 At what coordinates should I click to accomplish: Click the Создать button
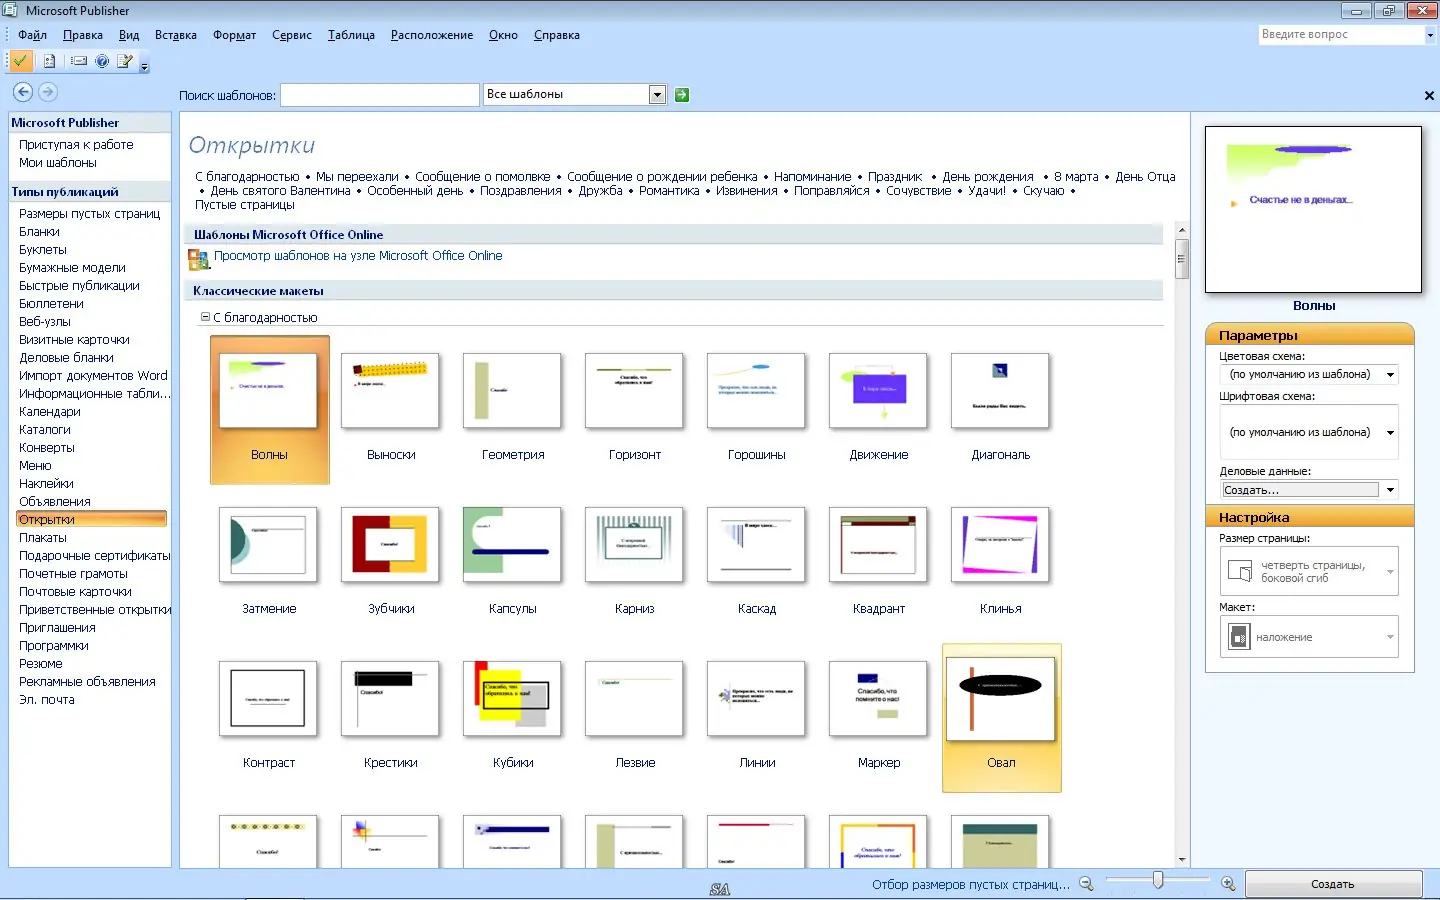[1333, 884]
